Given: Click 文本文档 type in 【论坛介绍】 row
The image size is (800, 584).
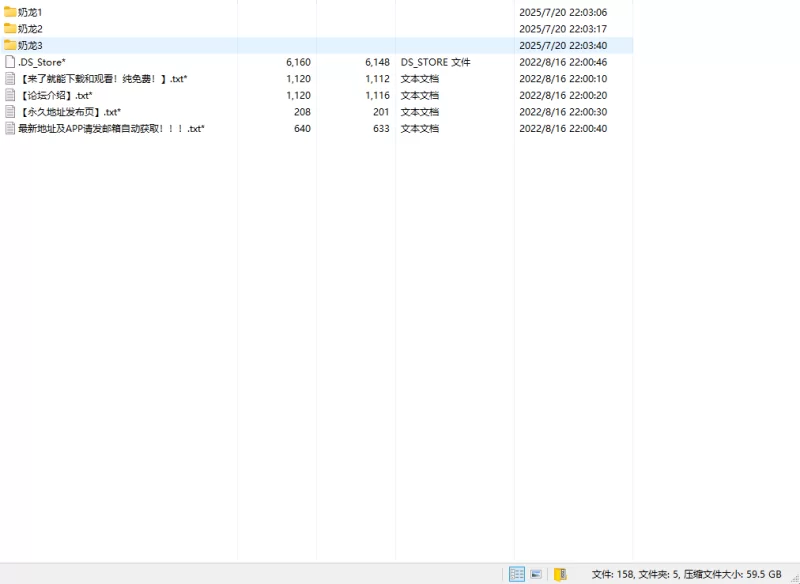Looking at the screenshot, I should 420,95.
